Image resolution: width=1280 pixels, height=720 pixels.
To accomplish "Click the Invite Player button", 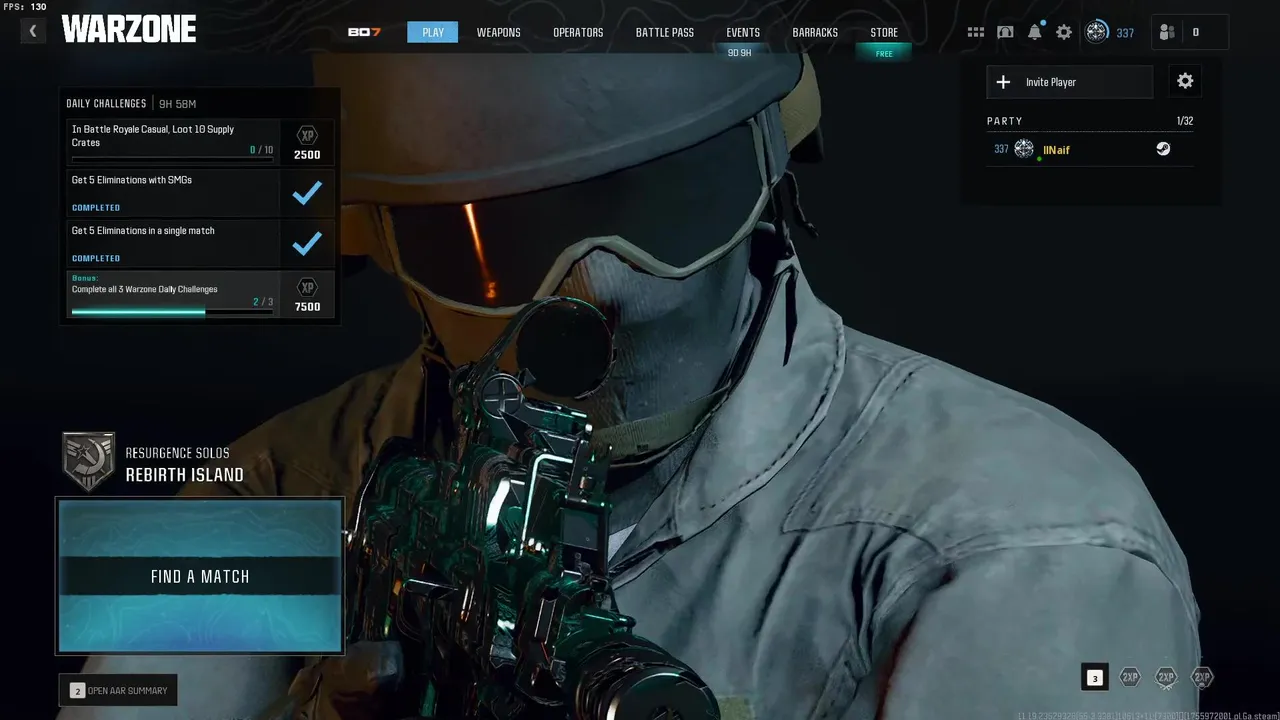I will pyautogui.click(x=1069, y=82).
